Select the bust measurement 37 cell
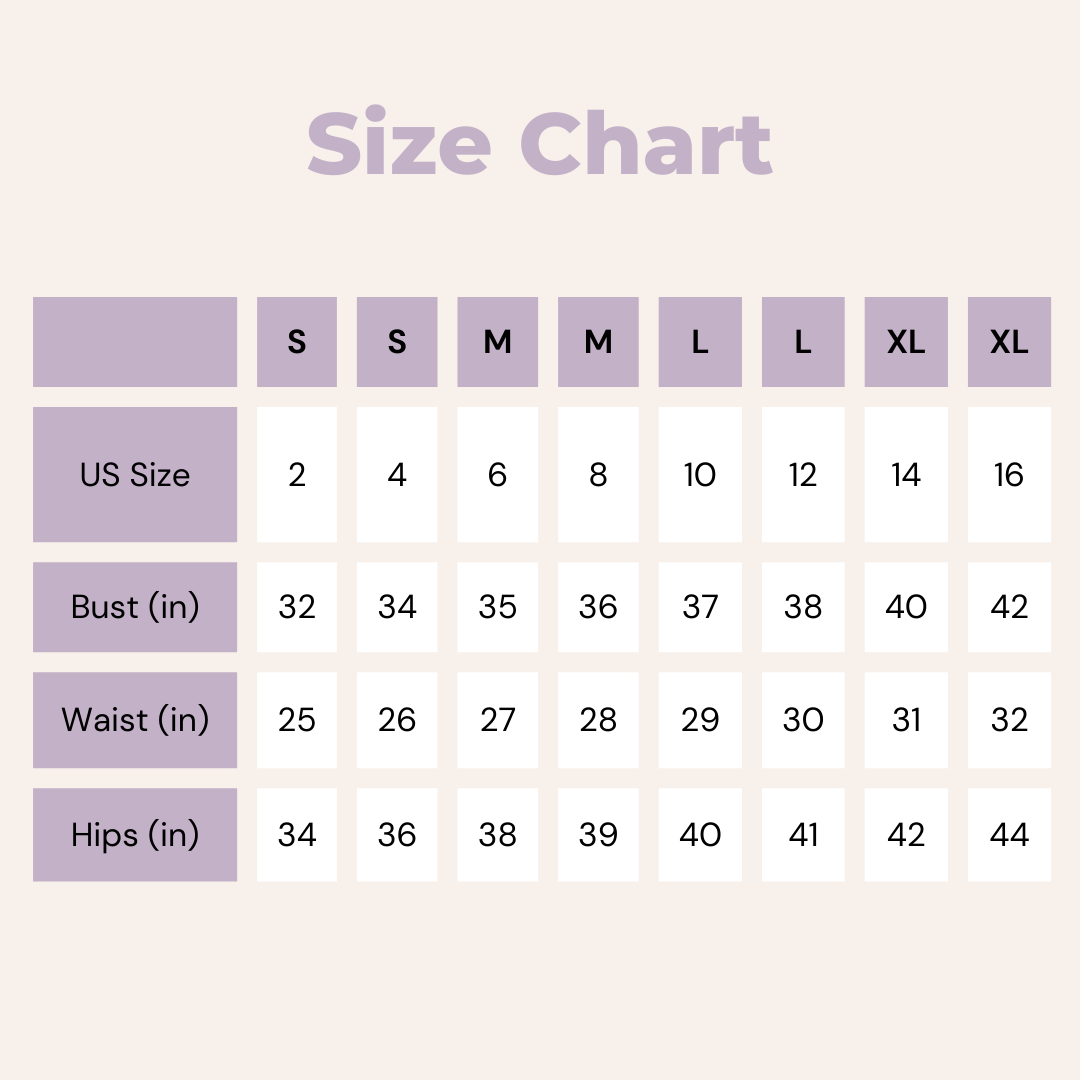The height and width of the screenshot is (1080, 1080). 700,607
